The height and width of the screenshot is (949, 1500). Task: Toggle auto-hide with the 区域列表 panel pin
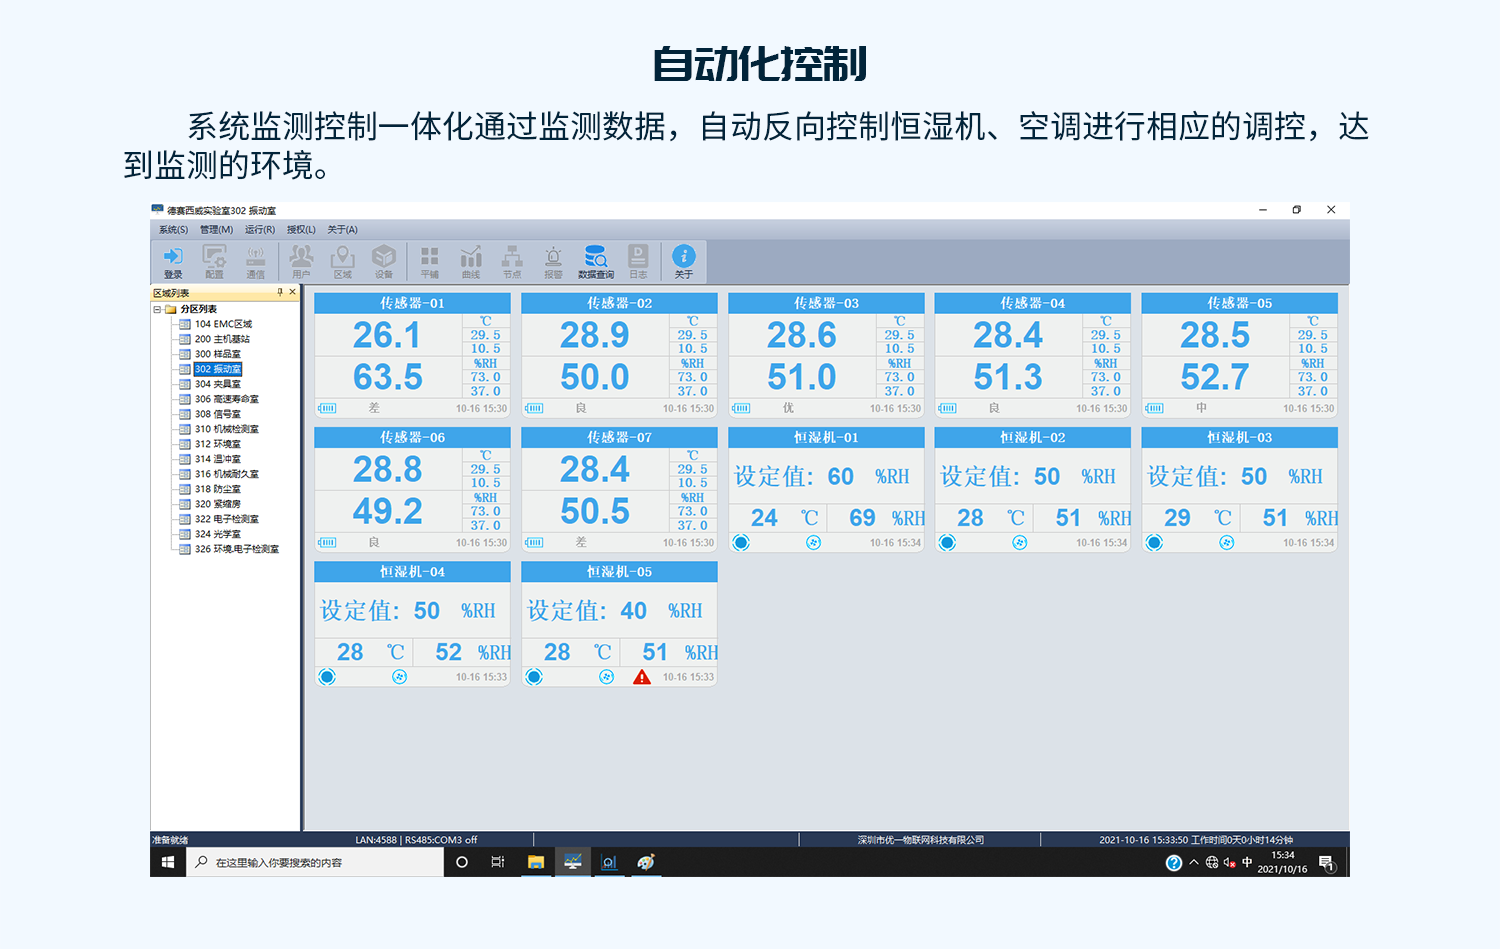(280, 292)
